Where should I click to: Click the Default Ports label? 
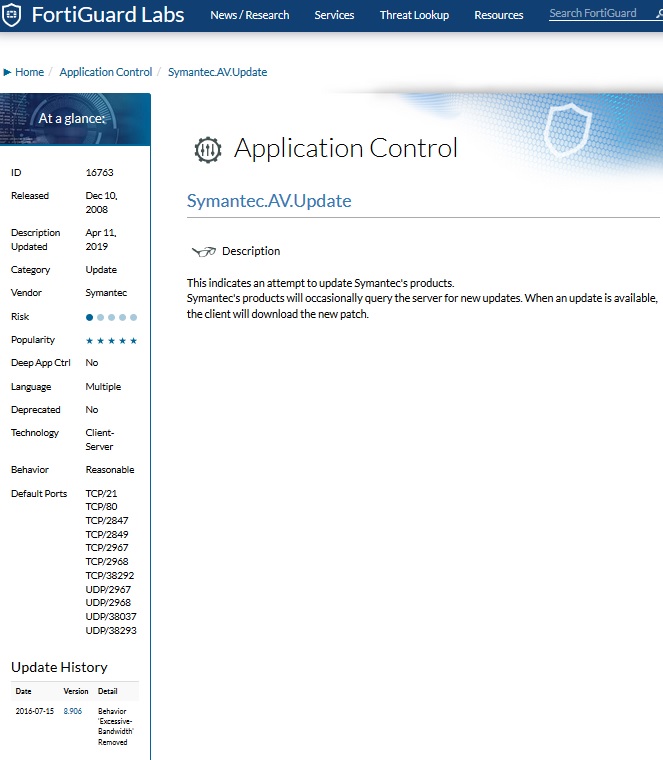[39, 494]
